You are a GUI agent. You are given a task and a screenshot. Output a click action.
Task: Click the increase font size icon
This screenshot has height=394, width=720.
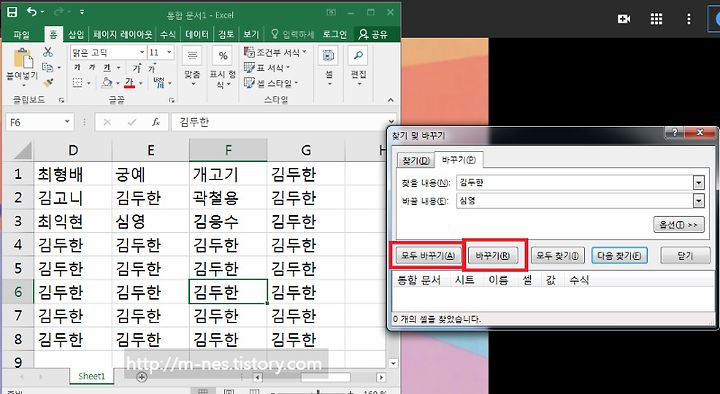pyautogui.click(x=137, y=68)
